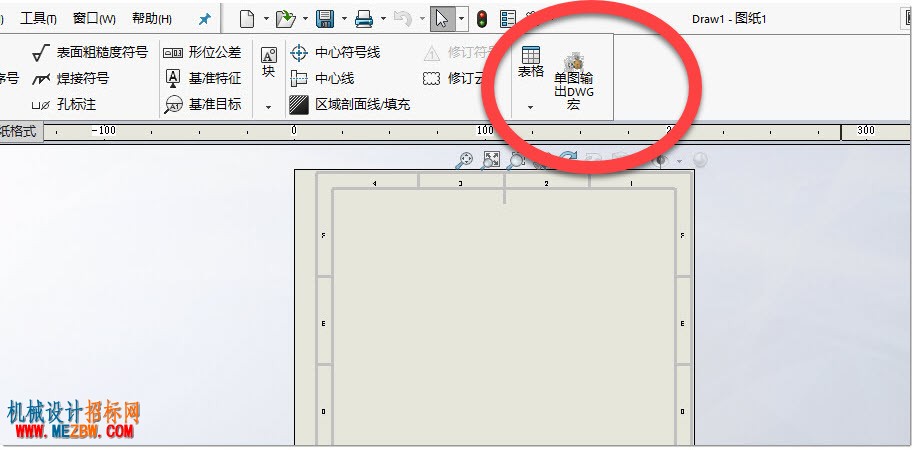Click the weld symbol icon

click(x=41, y=79)
